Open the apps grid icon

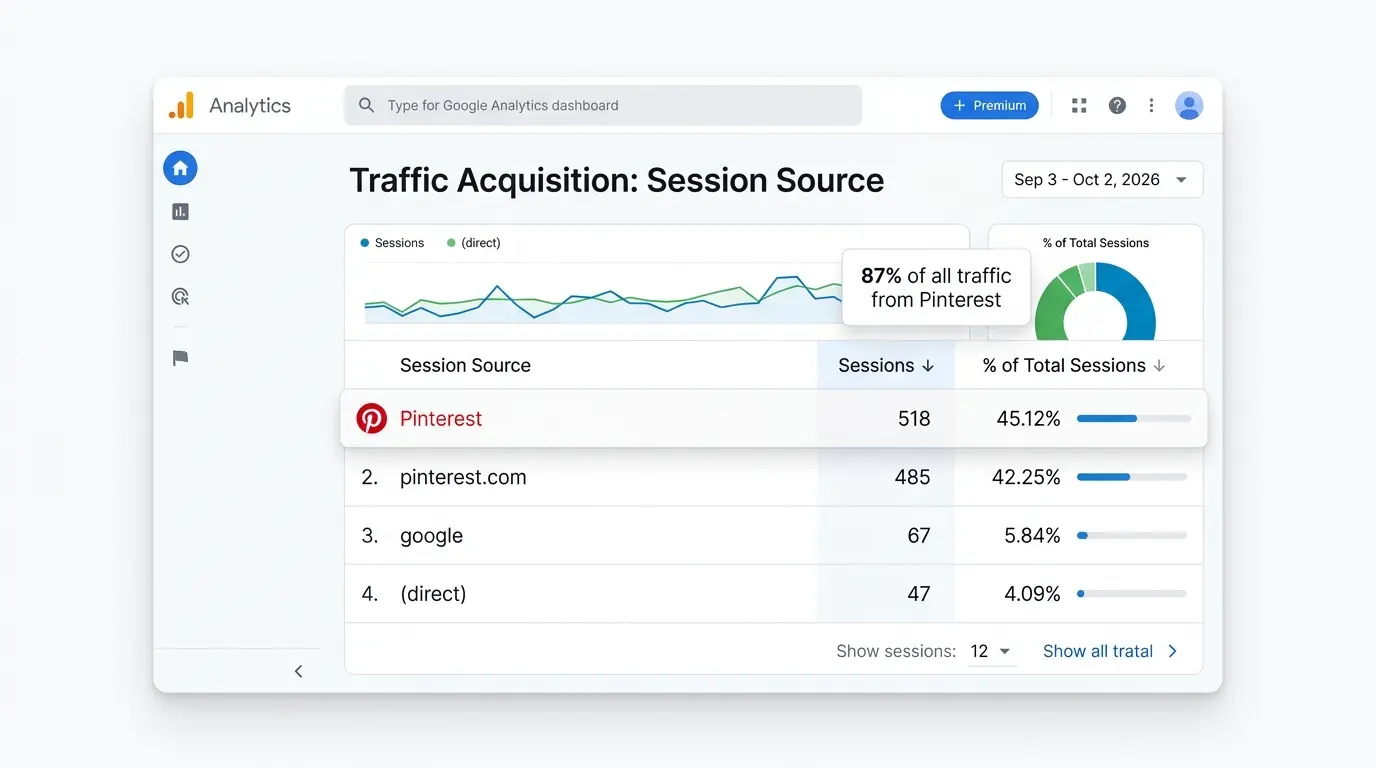1079,105
